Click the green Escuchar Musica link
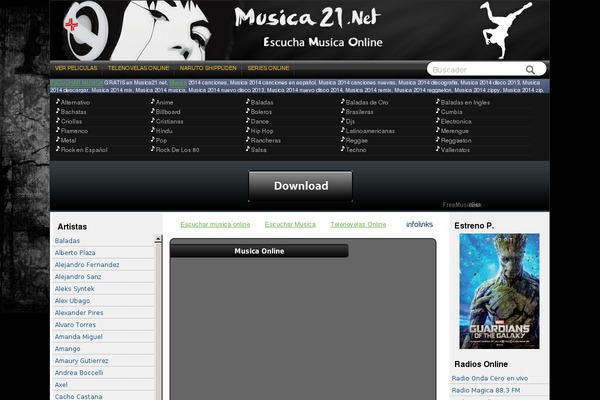The width and height of the screenshot is (600, 400). click(x=290, y=225)
